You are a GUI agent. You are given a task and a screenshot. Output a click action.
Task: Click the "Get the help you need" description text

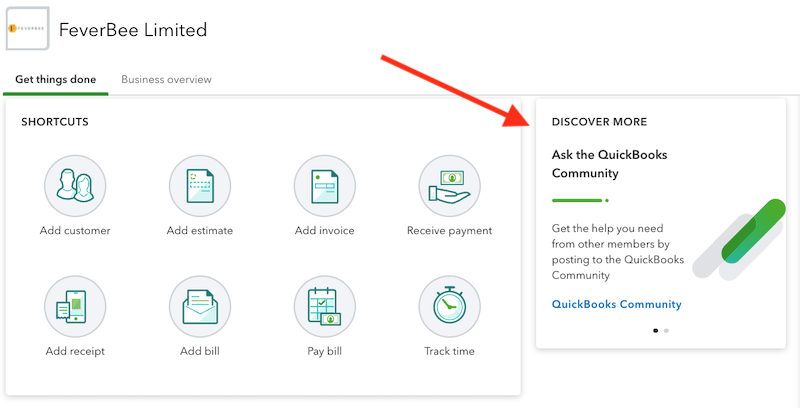click(x=617, y=252)
